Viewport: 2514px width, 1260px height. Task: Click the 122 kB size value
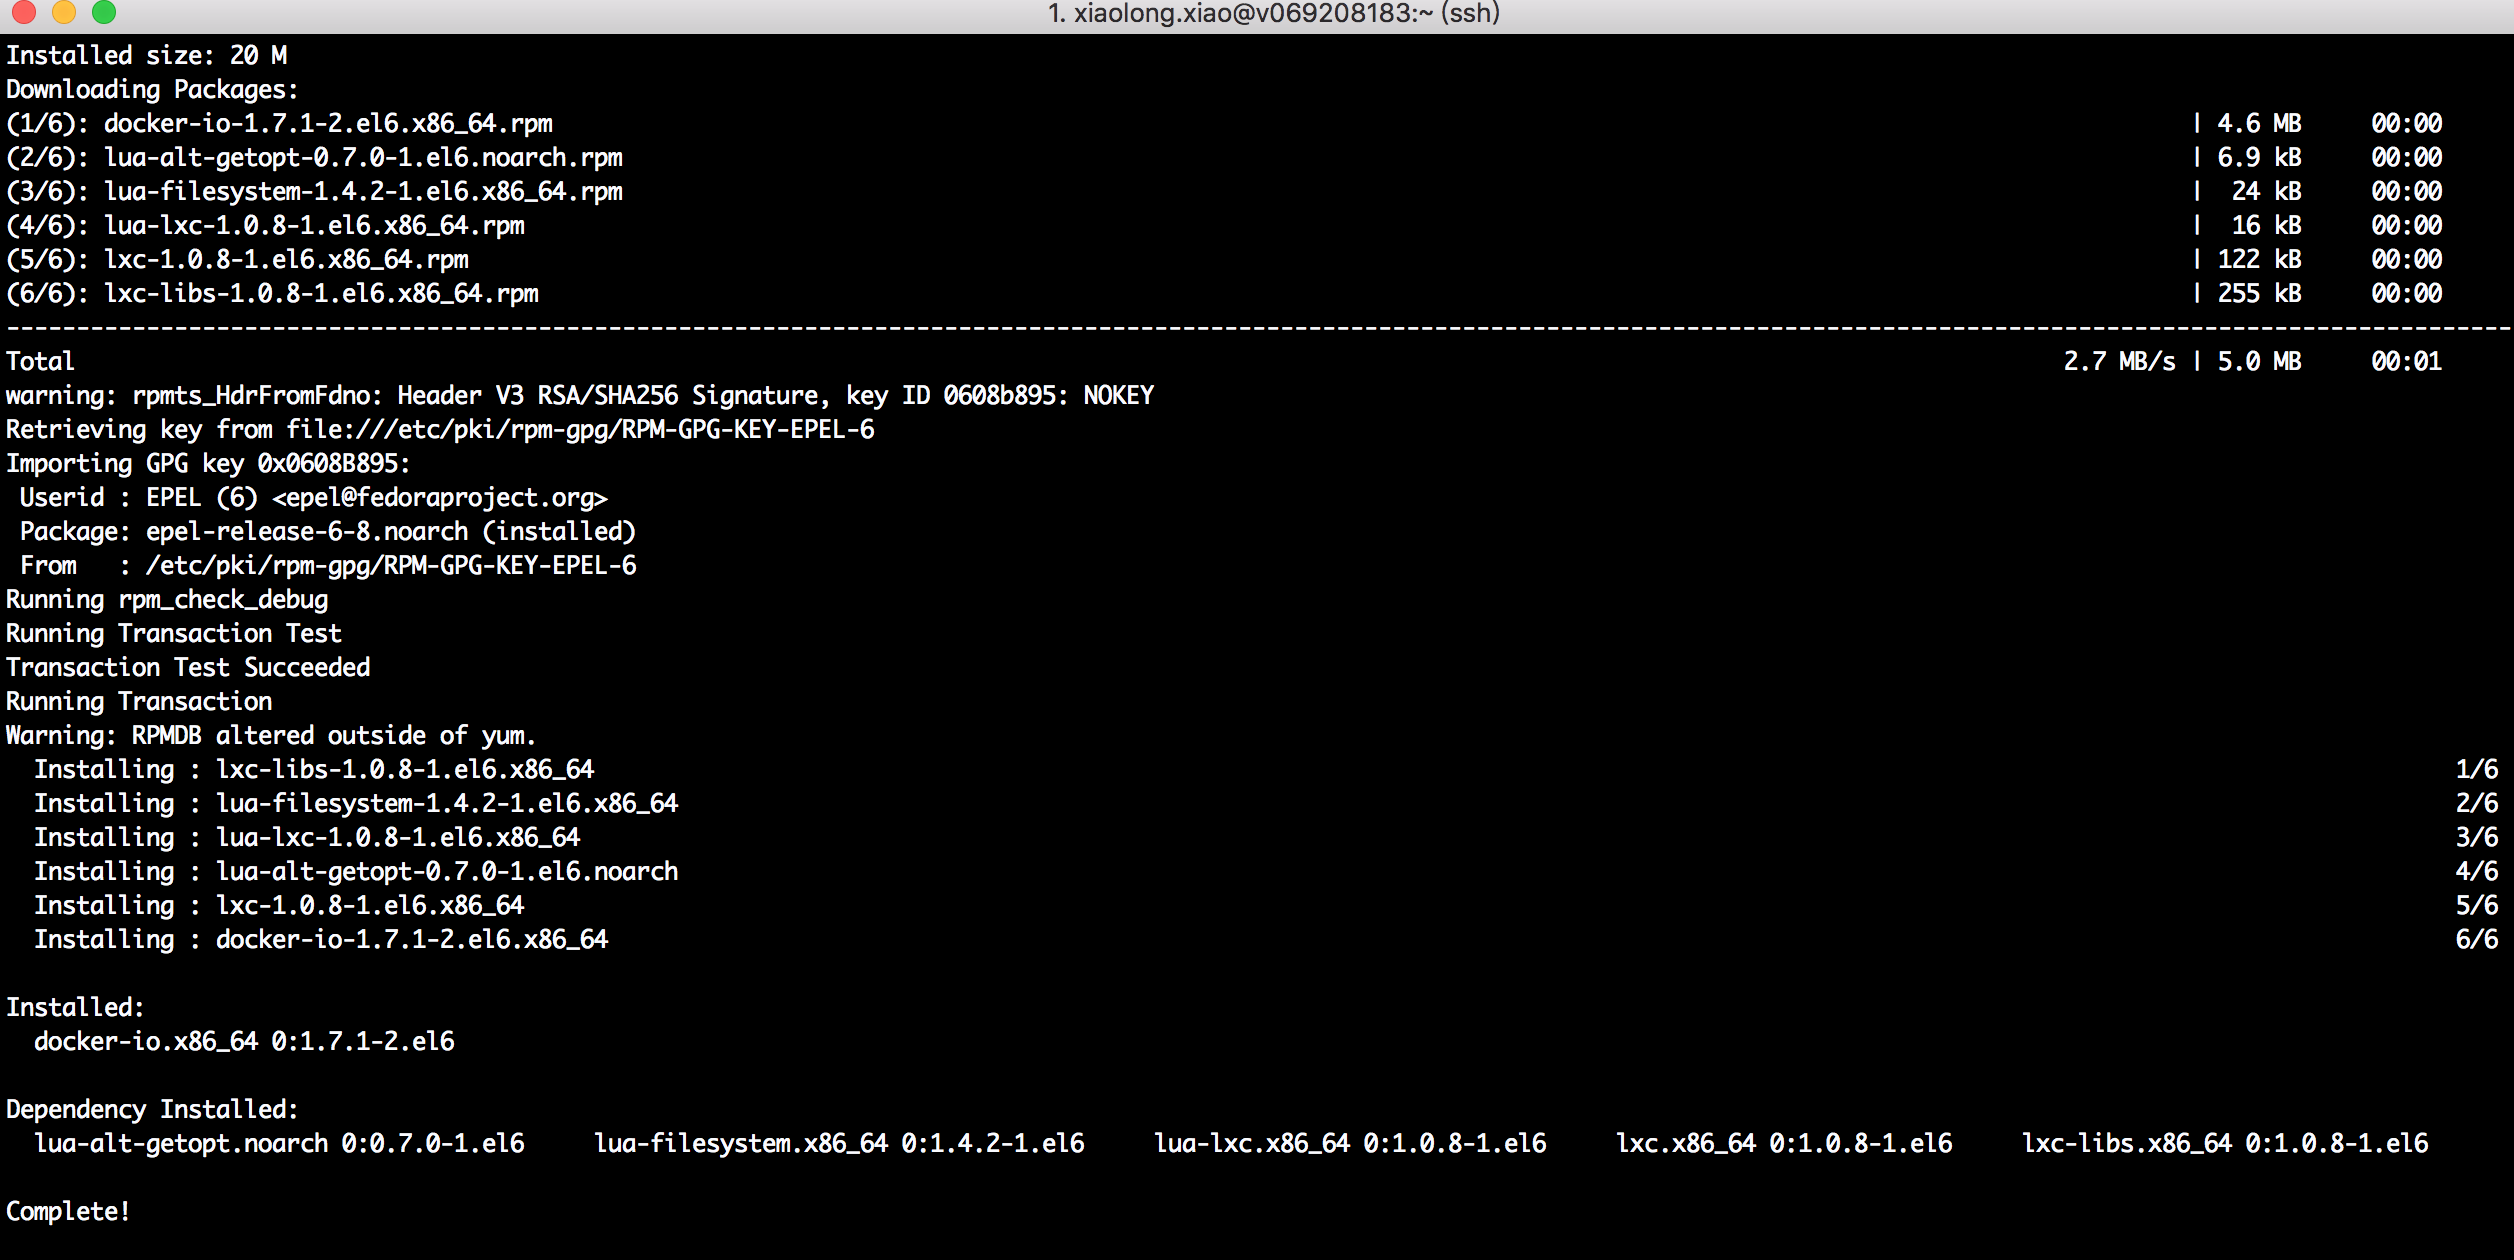[2259, 260]
